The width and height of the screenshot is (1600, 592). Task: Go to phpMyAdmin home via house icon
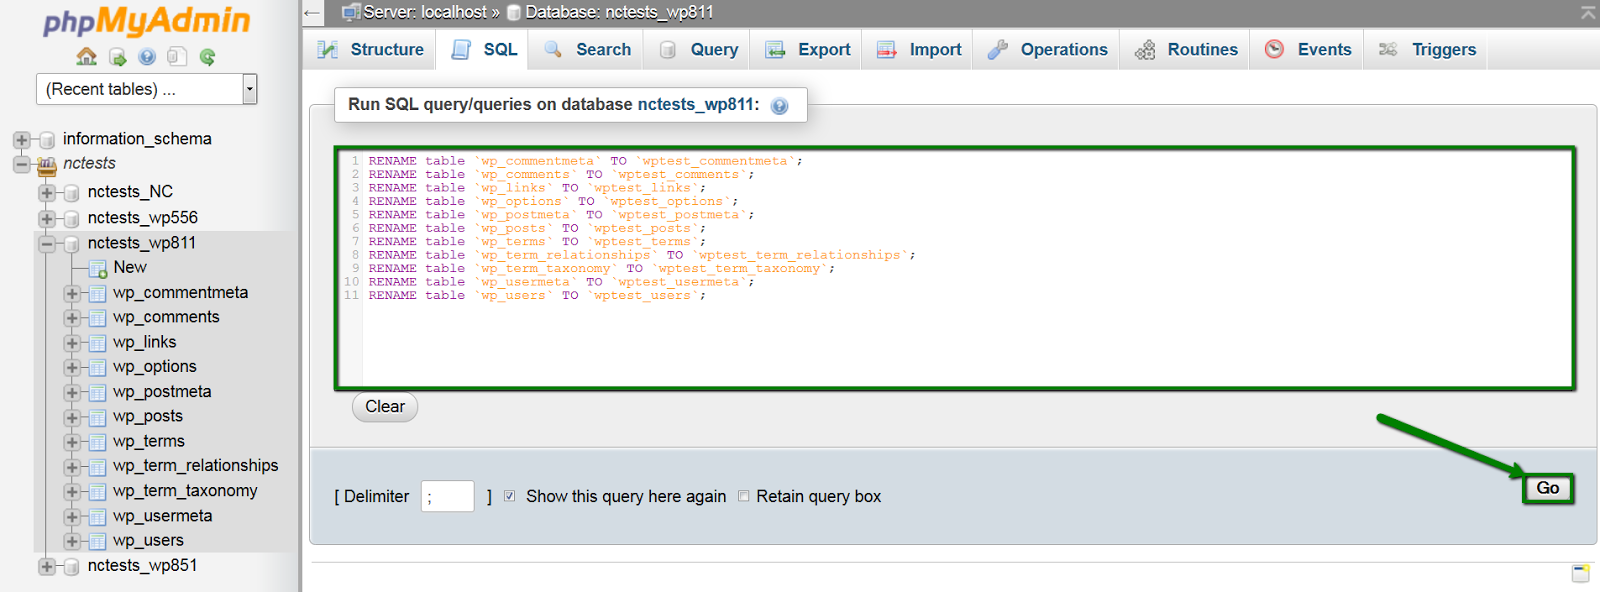tap(87, 57)
